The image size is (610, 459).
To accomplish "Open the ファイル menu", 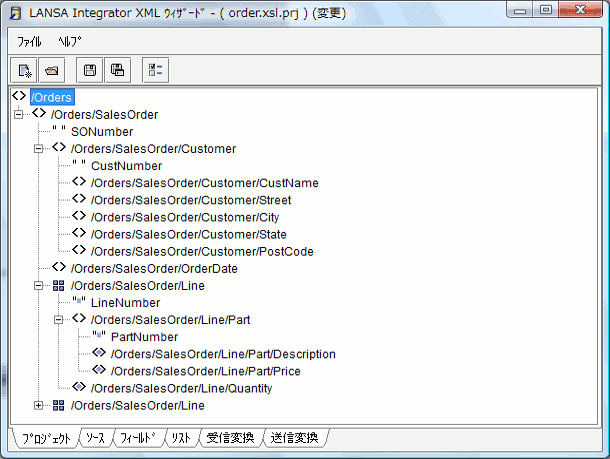I will [x=29, y=41].
